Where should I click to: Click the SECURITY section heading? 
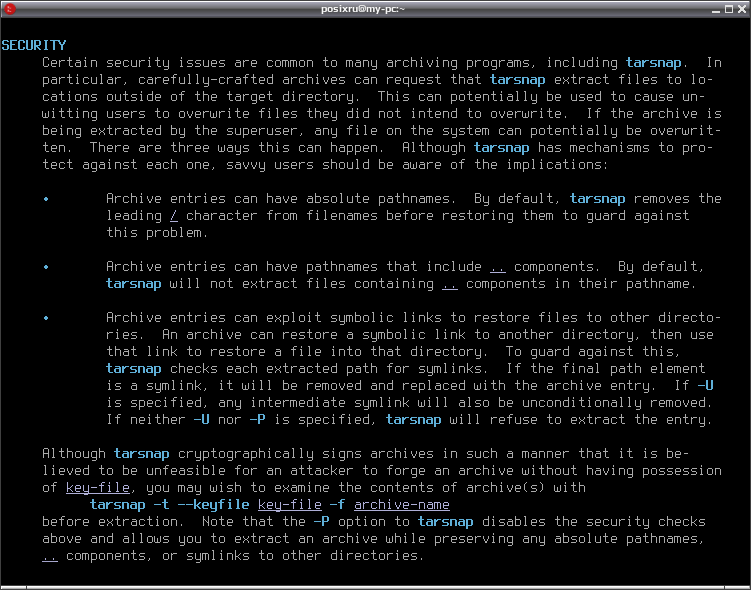tap(34, 45)
